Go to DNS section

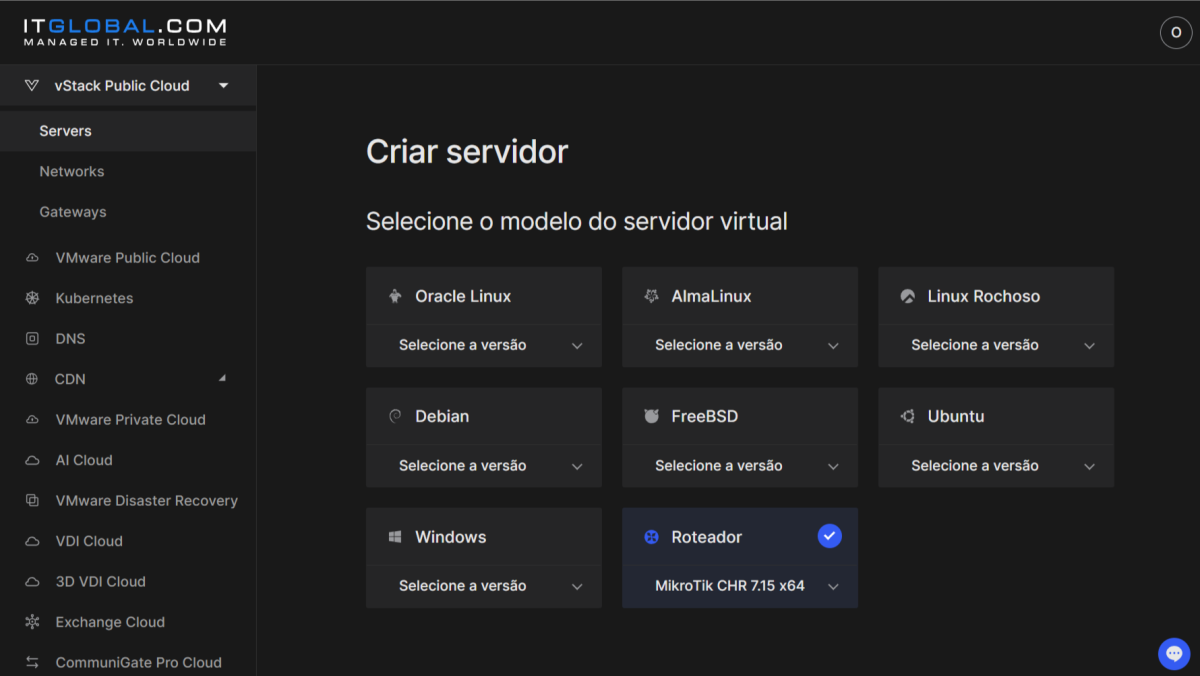70,339
